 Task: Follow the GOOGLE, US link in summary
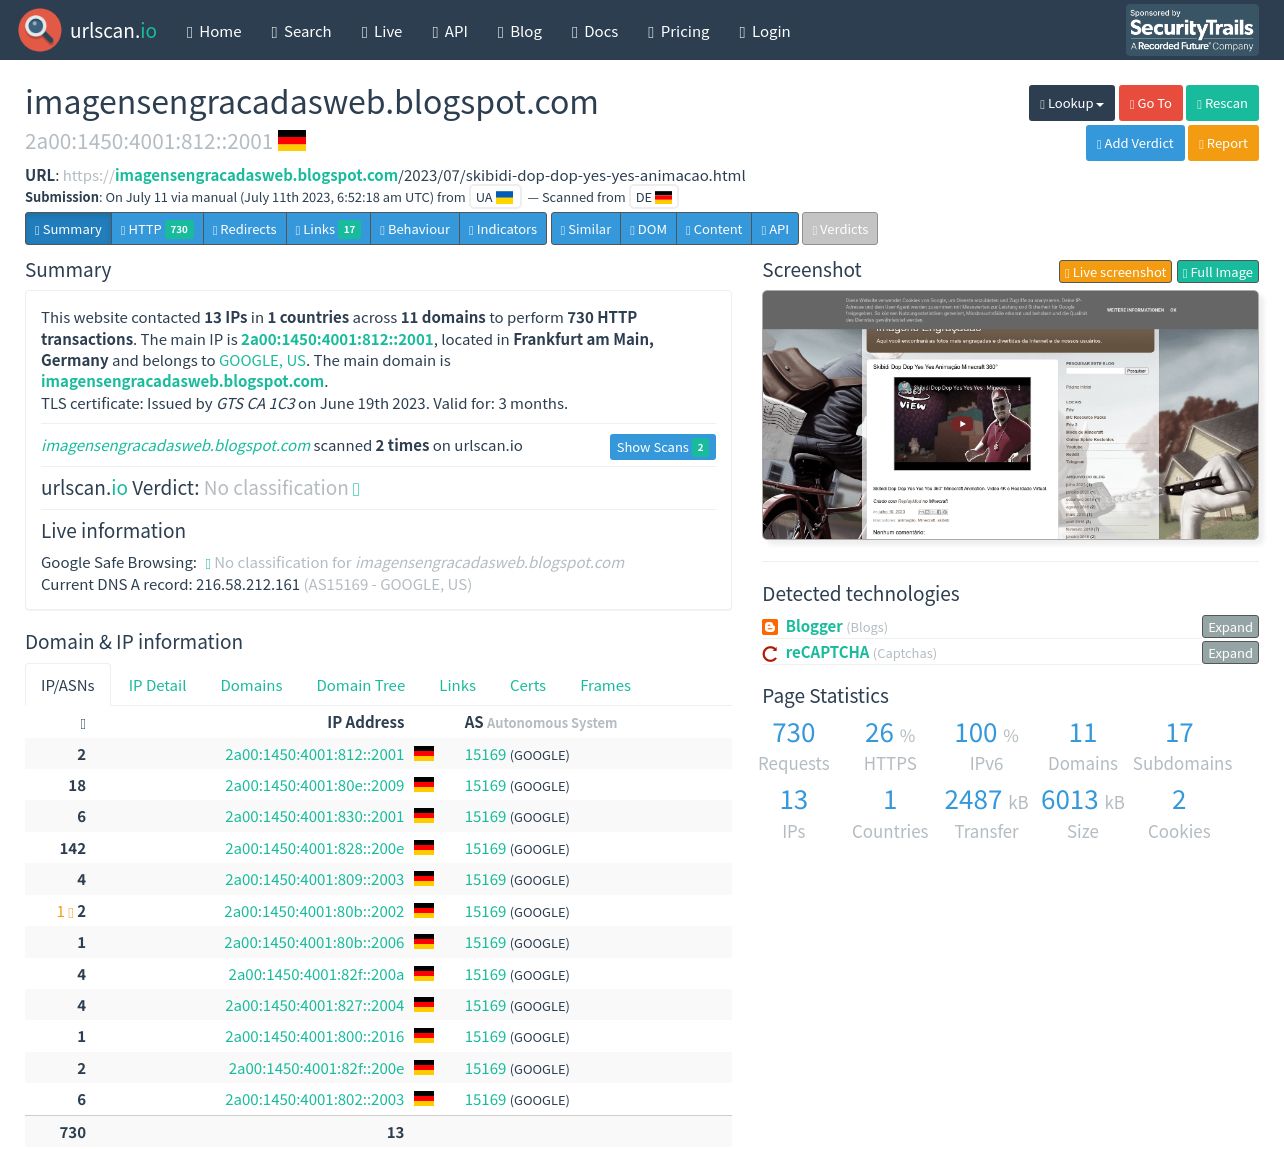(x=262, y=360)
